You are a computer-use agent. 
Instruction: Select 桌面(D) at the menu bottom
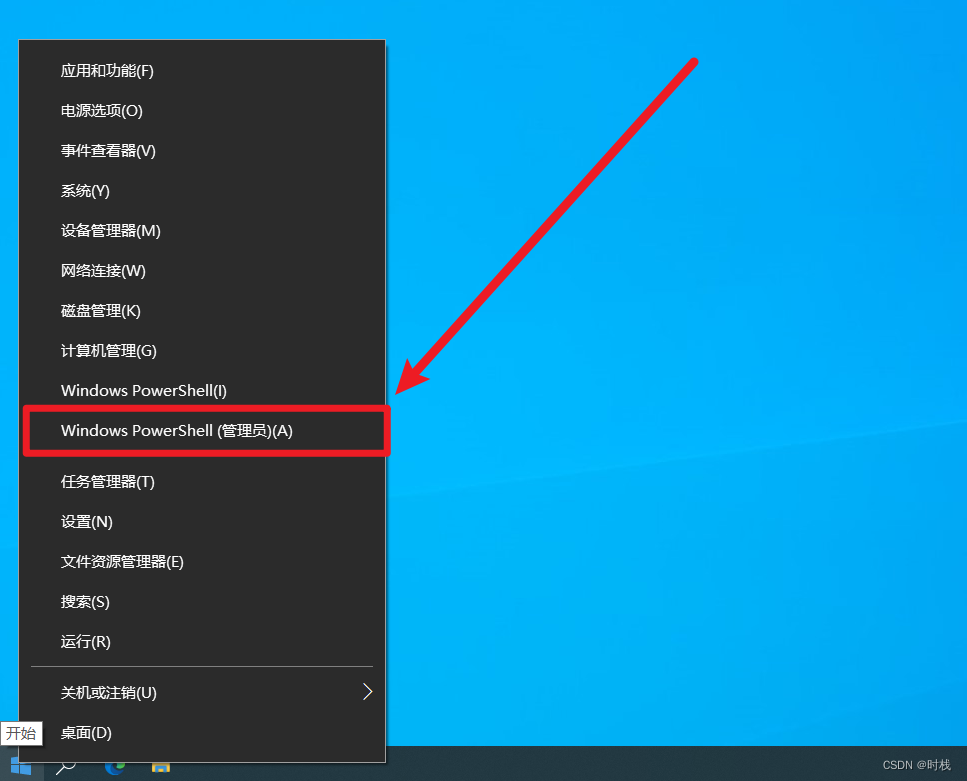pyautogui.click(x=202, y=733)
